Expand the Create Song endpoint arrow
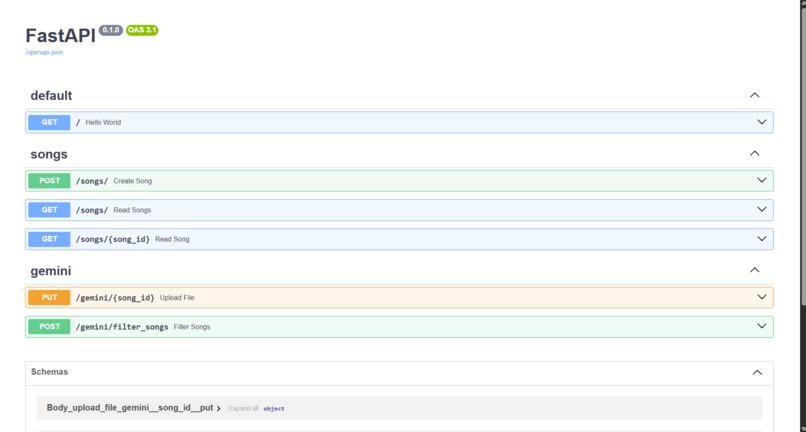The image size is (806, 432). 762,180
